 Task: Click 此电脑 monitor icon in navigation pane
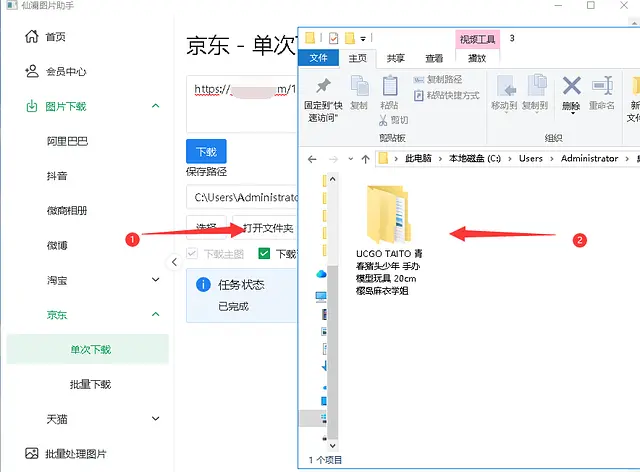coord(321,296)
